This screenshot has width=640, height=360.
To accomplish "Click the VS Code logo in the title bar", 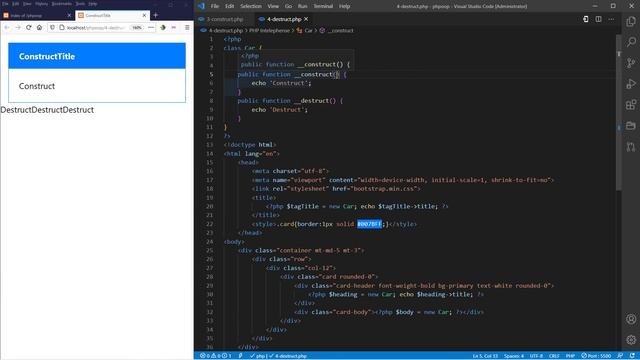I will click(201, 6).
